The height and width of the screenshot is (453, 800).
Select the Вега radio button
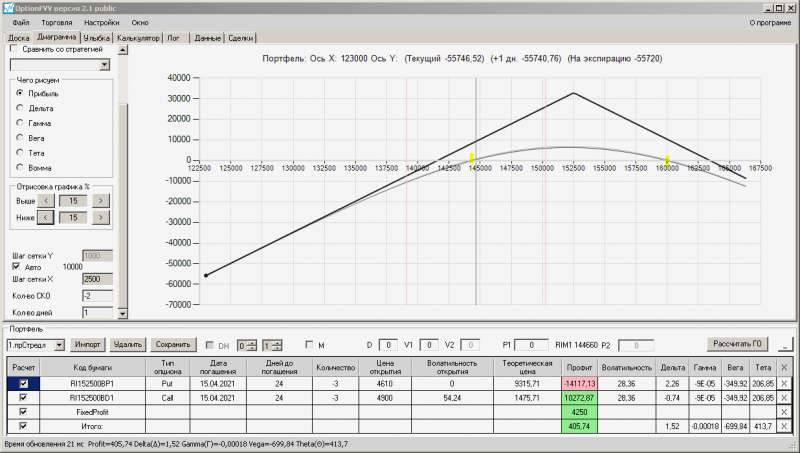[19, 138]
